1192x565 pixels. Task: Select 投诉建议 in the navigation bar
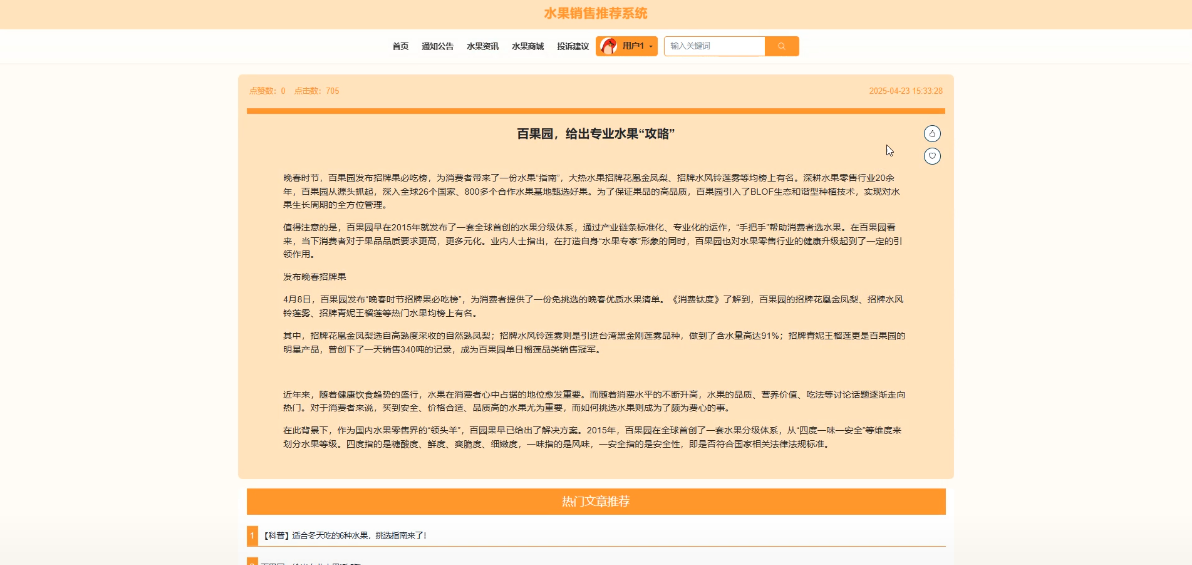pos(573,46)
